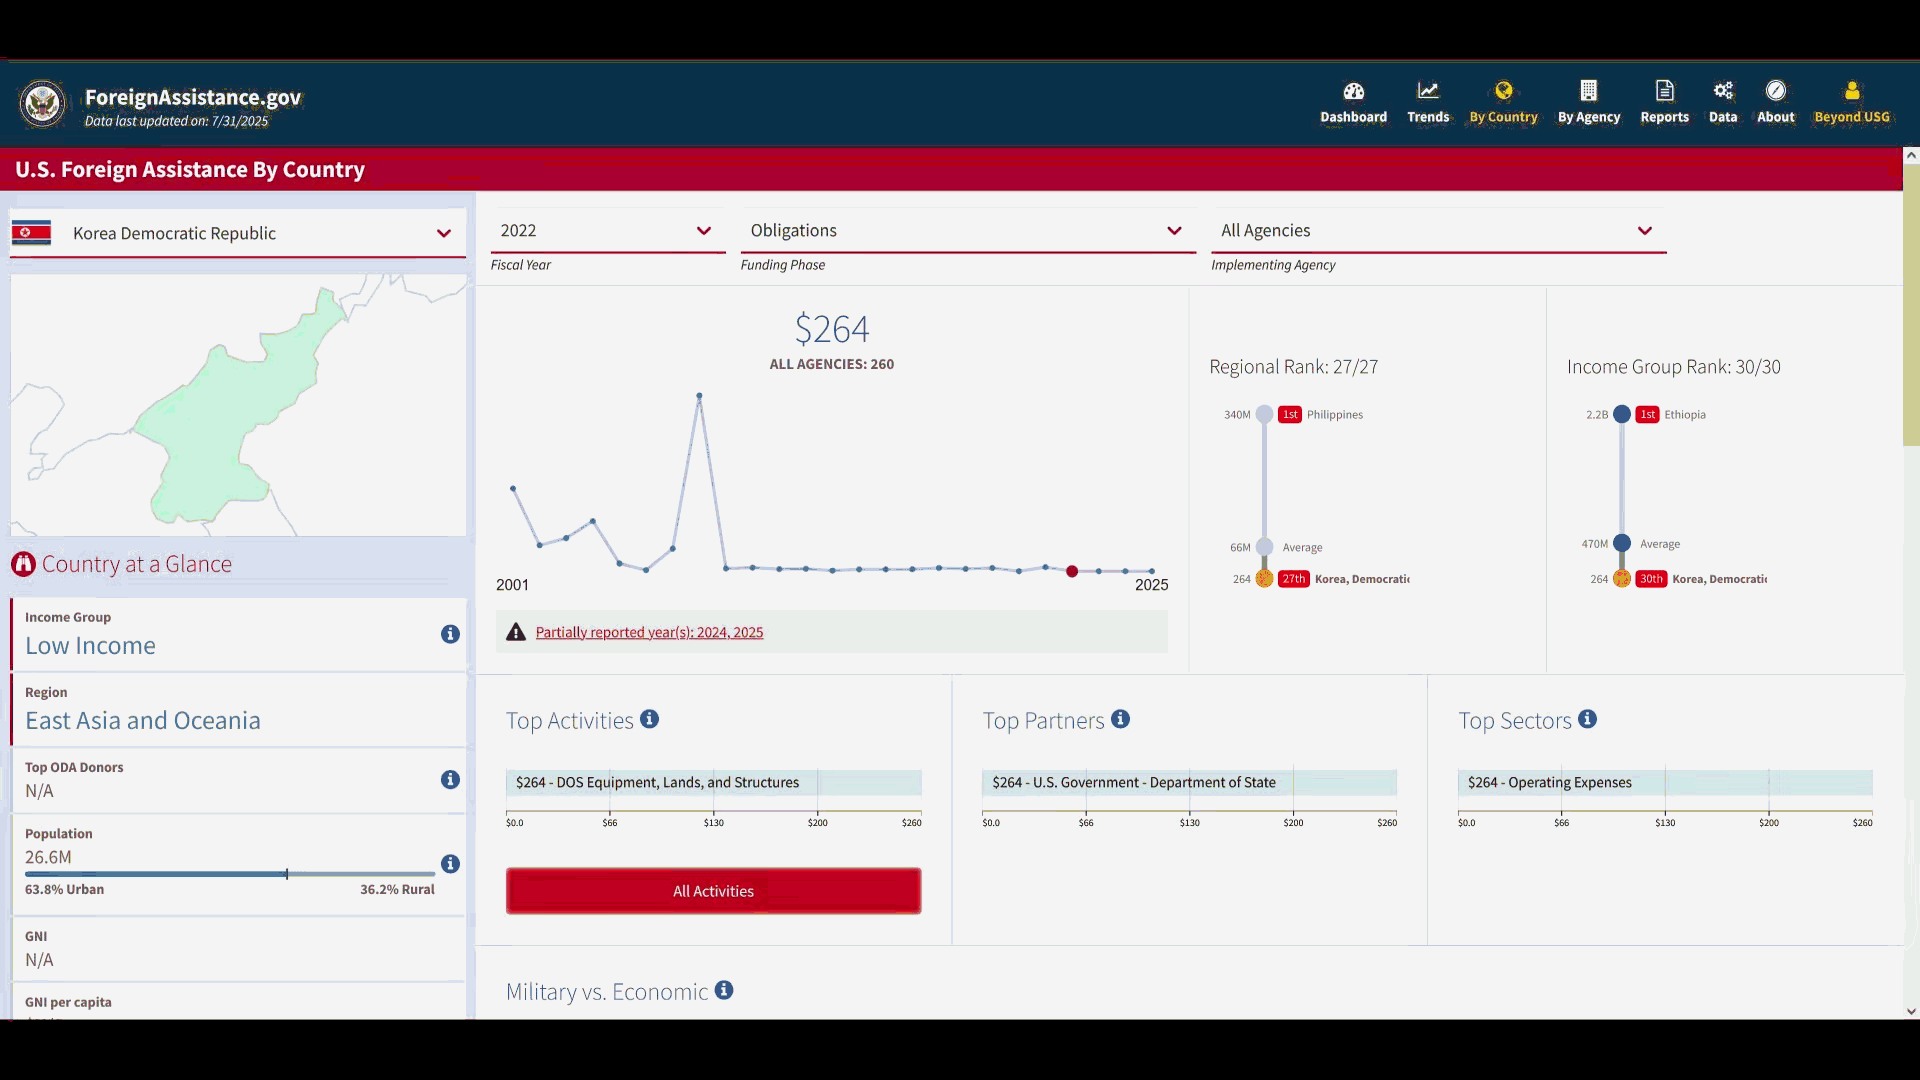Open the Beyond USG person icon
The width and height of the screenshot is (1920, 1080).
click(x=1851, y=91)
